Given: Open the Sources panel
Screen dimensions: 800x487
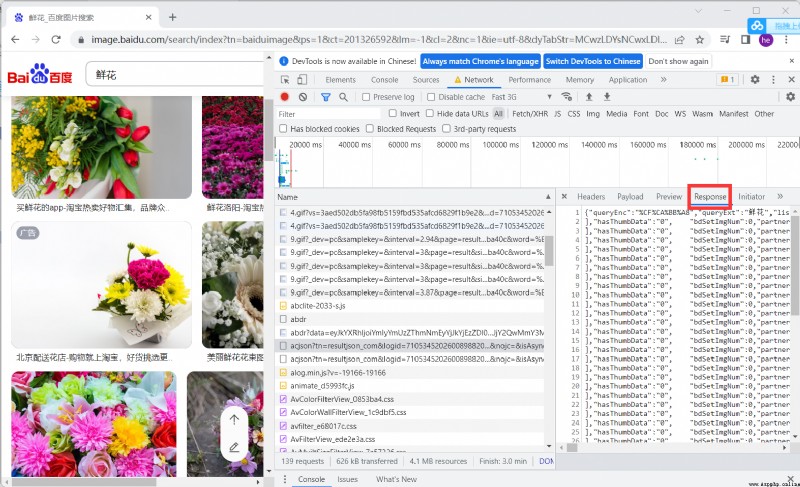Looking at the screenshot, I should click(x=426, y=80).
